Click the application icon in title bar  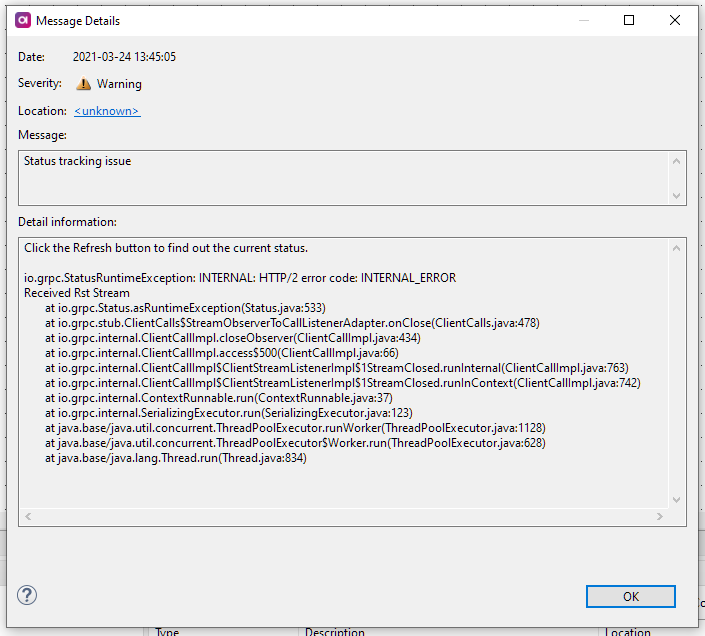(x=23, y=20)
